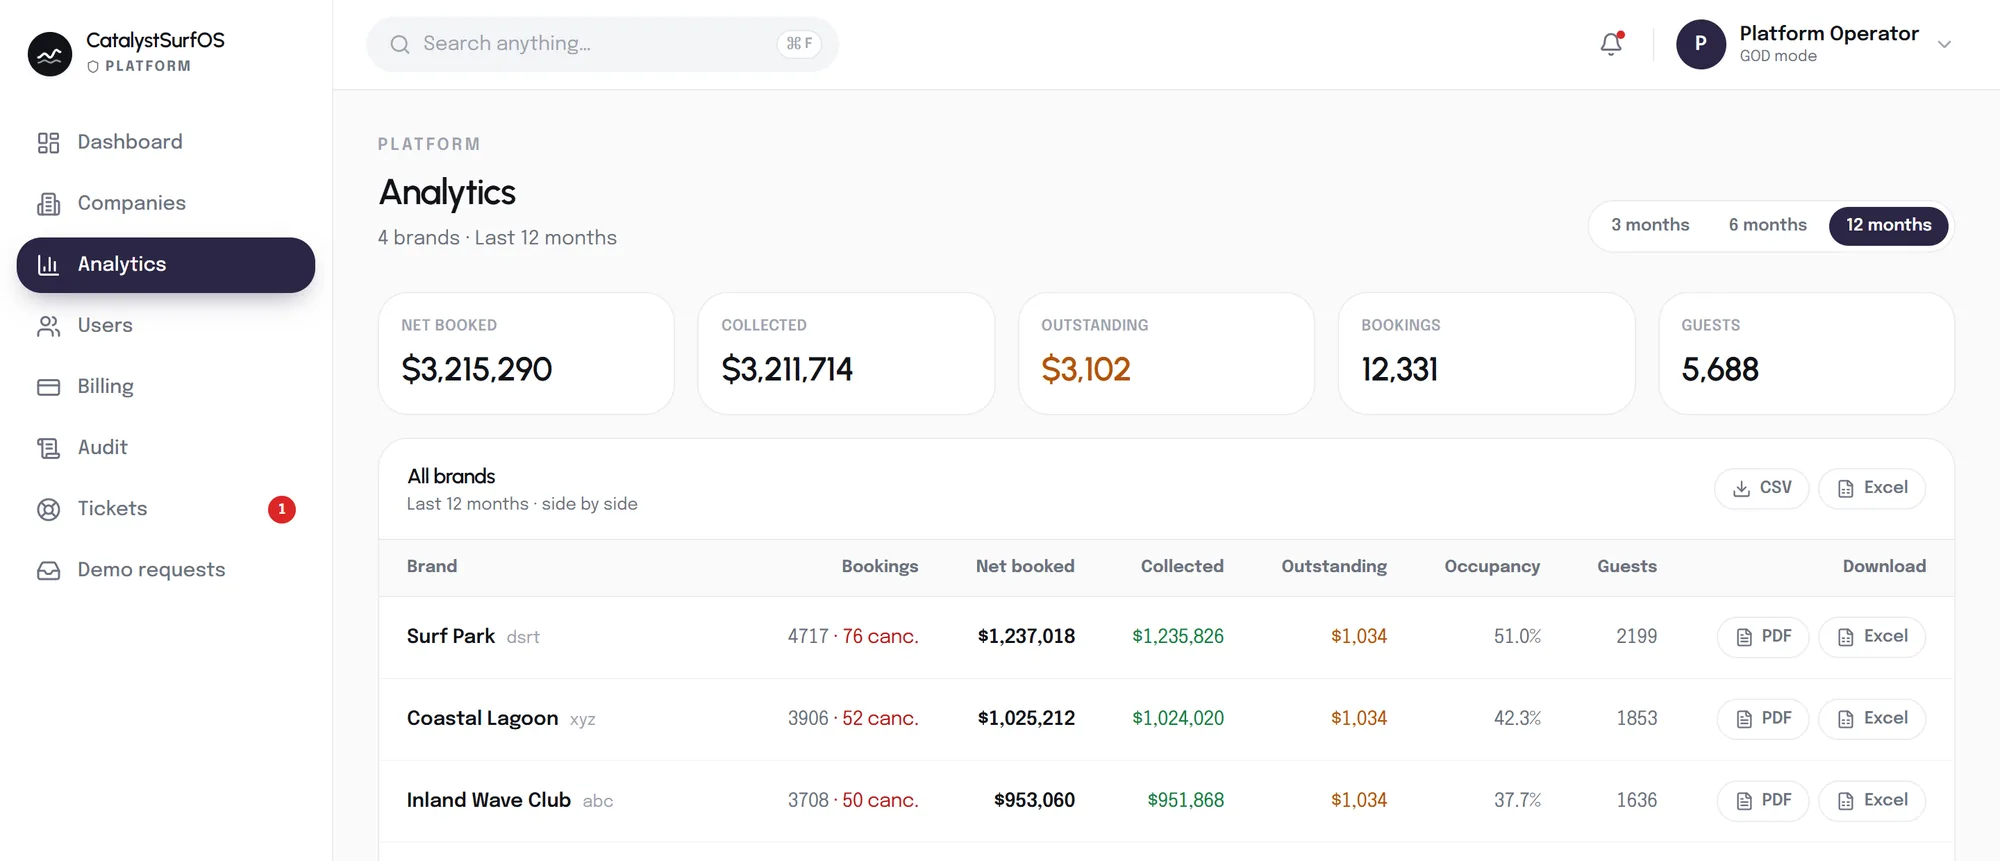Export All brands as CSV
2000x861 pixels.
click(1761, 488)
